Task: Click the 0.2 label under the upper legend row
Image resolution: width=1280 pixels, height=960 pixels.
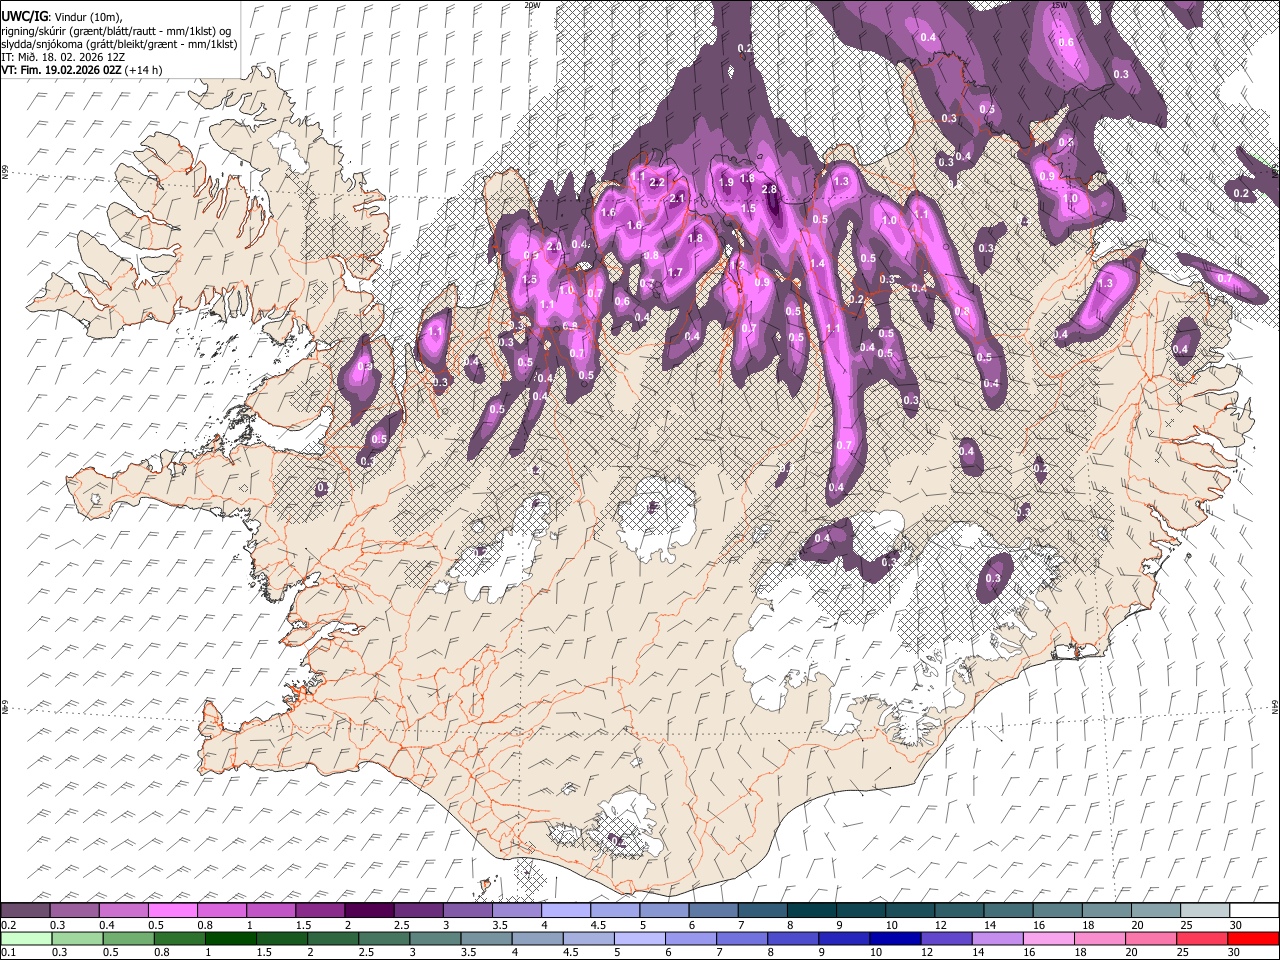Action: coord(6,925)
